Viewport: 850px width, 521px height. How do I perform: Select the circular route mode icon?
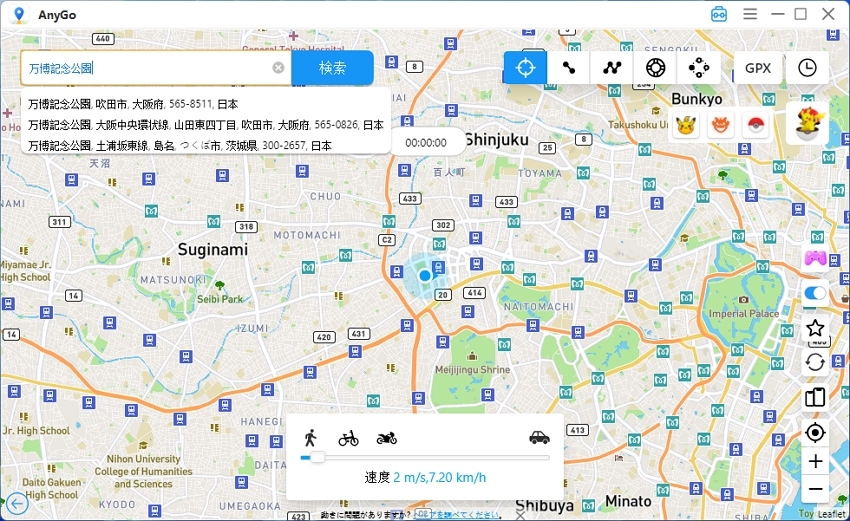[655, 68]
